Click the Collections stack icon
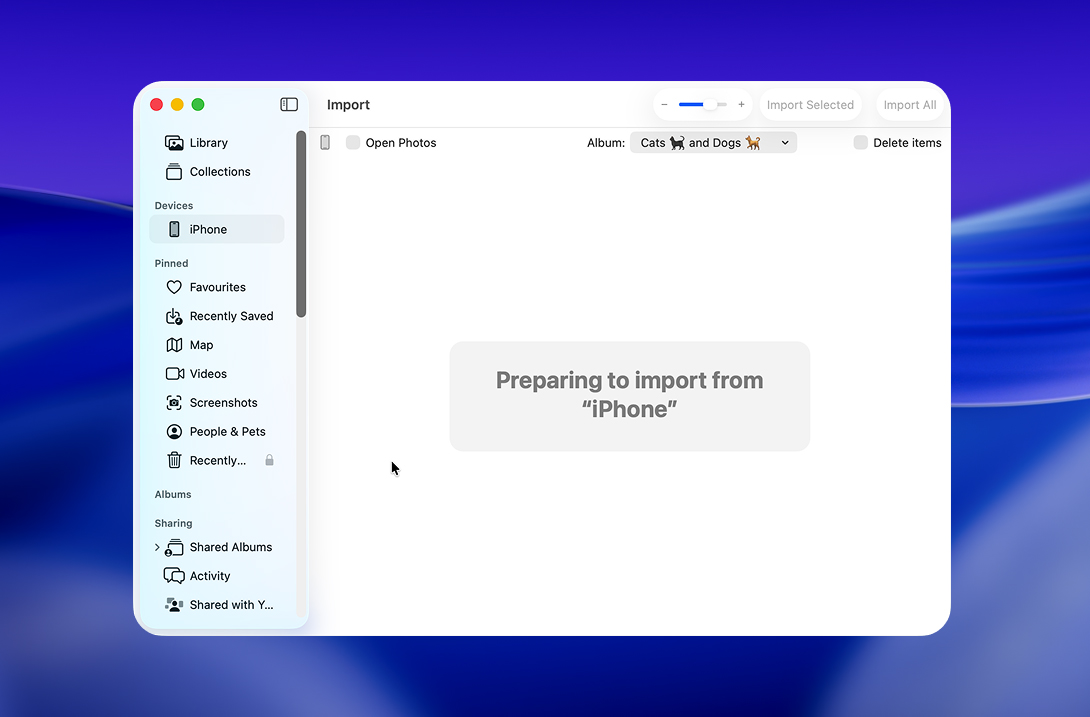This screenshot has height=717, width=1090. [174, 172]
